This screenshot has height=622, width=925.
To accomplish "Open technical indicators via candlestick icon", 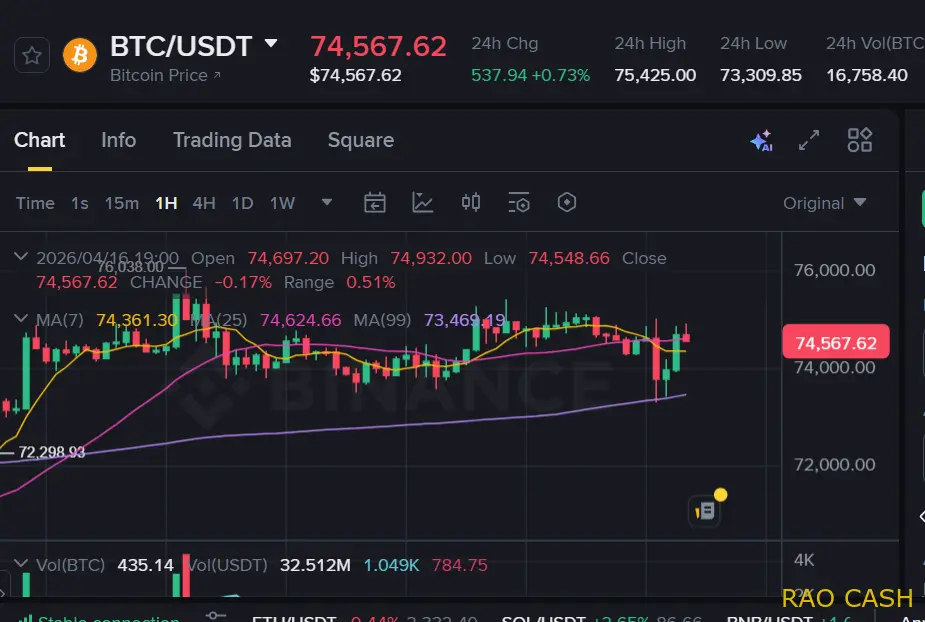I will point(470,202).
